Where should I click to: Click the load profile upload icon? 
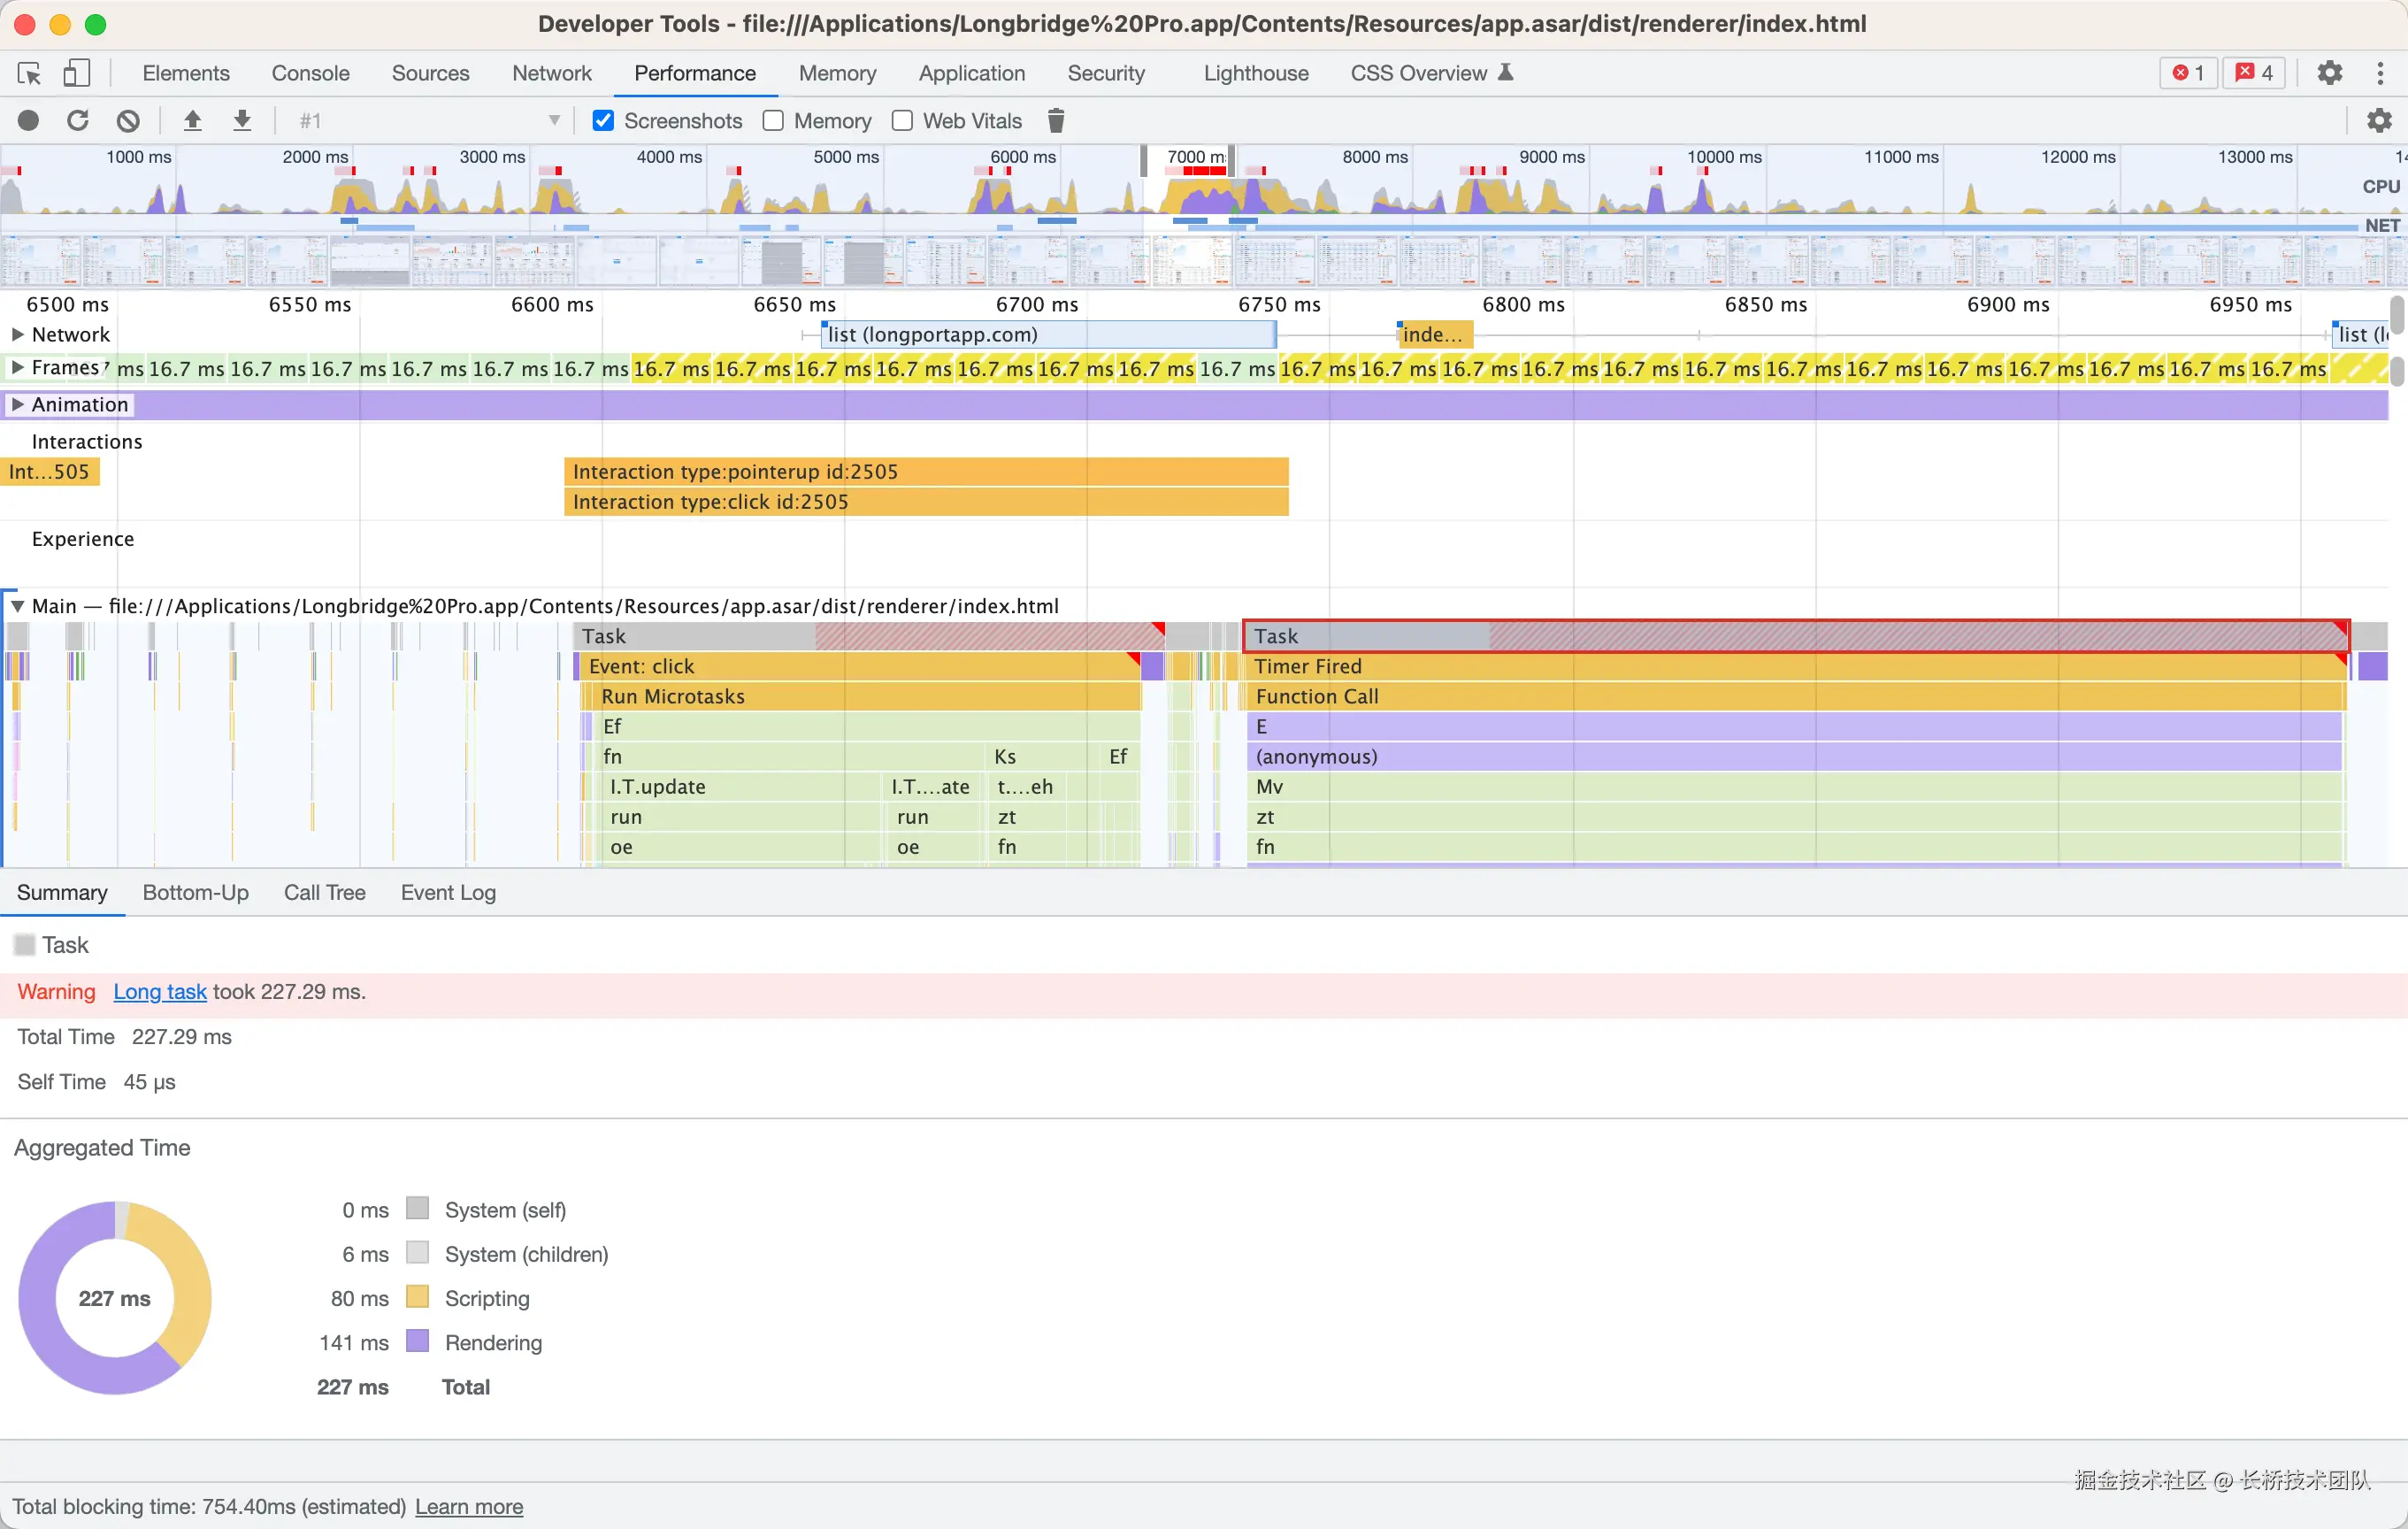click(x=193, y=121)
